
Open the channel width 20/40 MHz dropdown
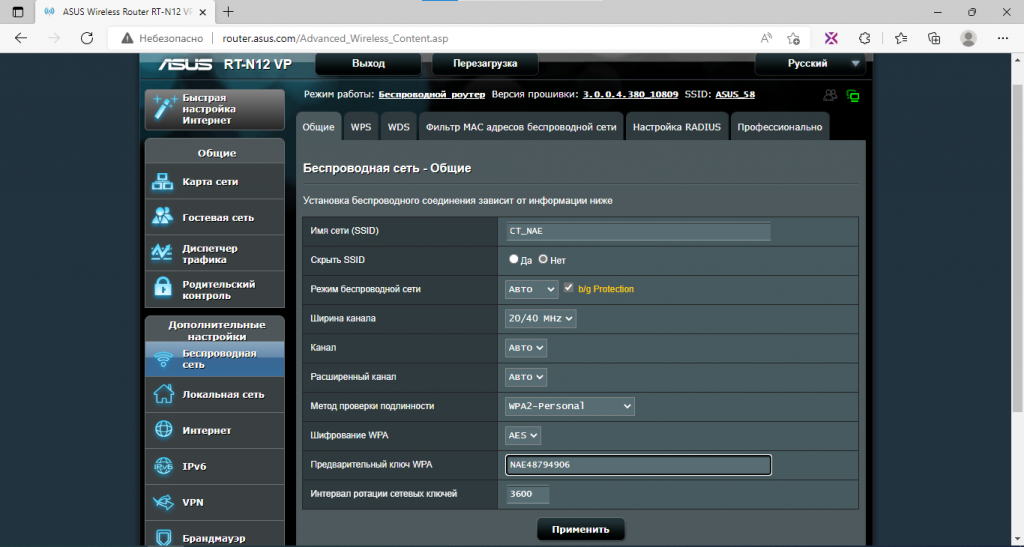541,319
